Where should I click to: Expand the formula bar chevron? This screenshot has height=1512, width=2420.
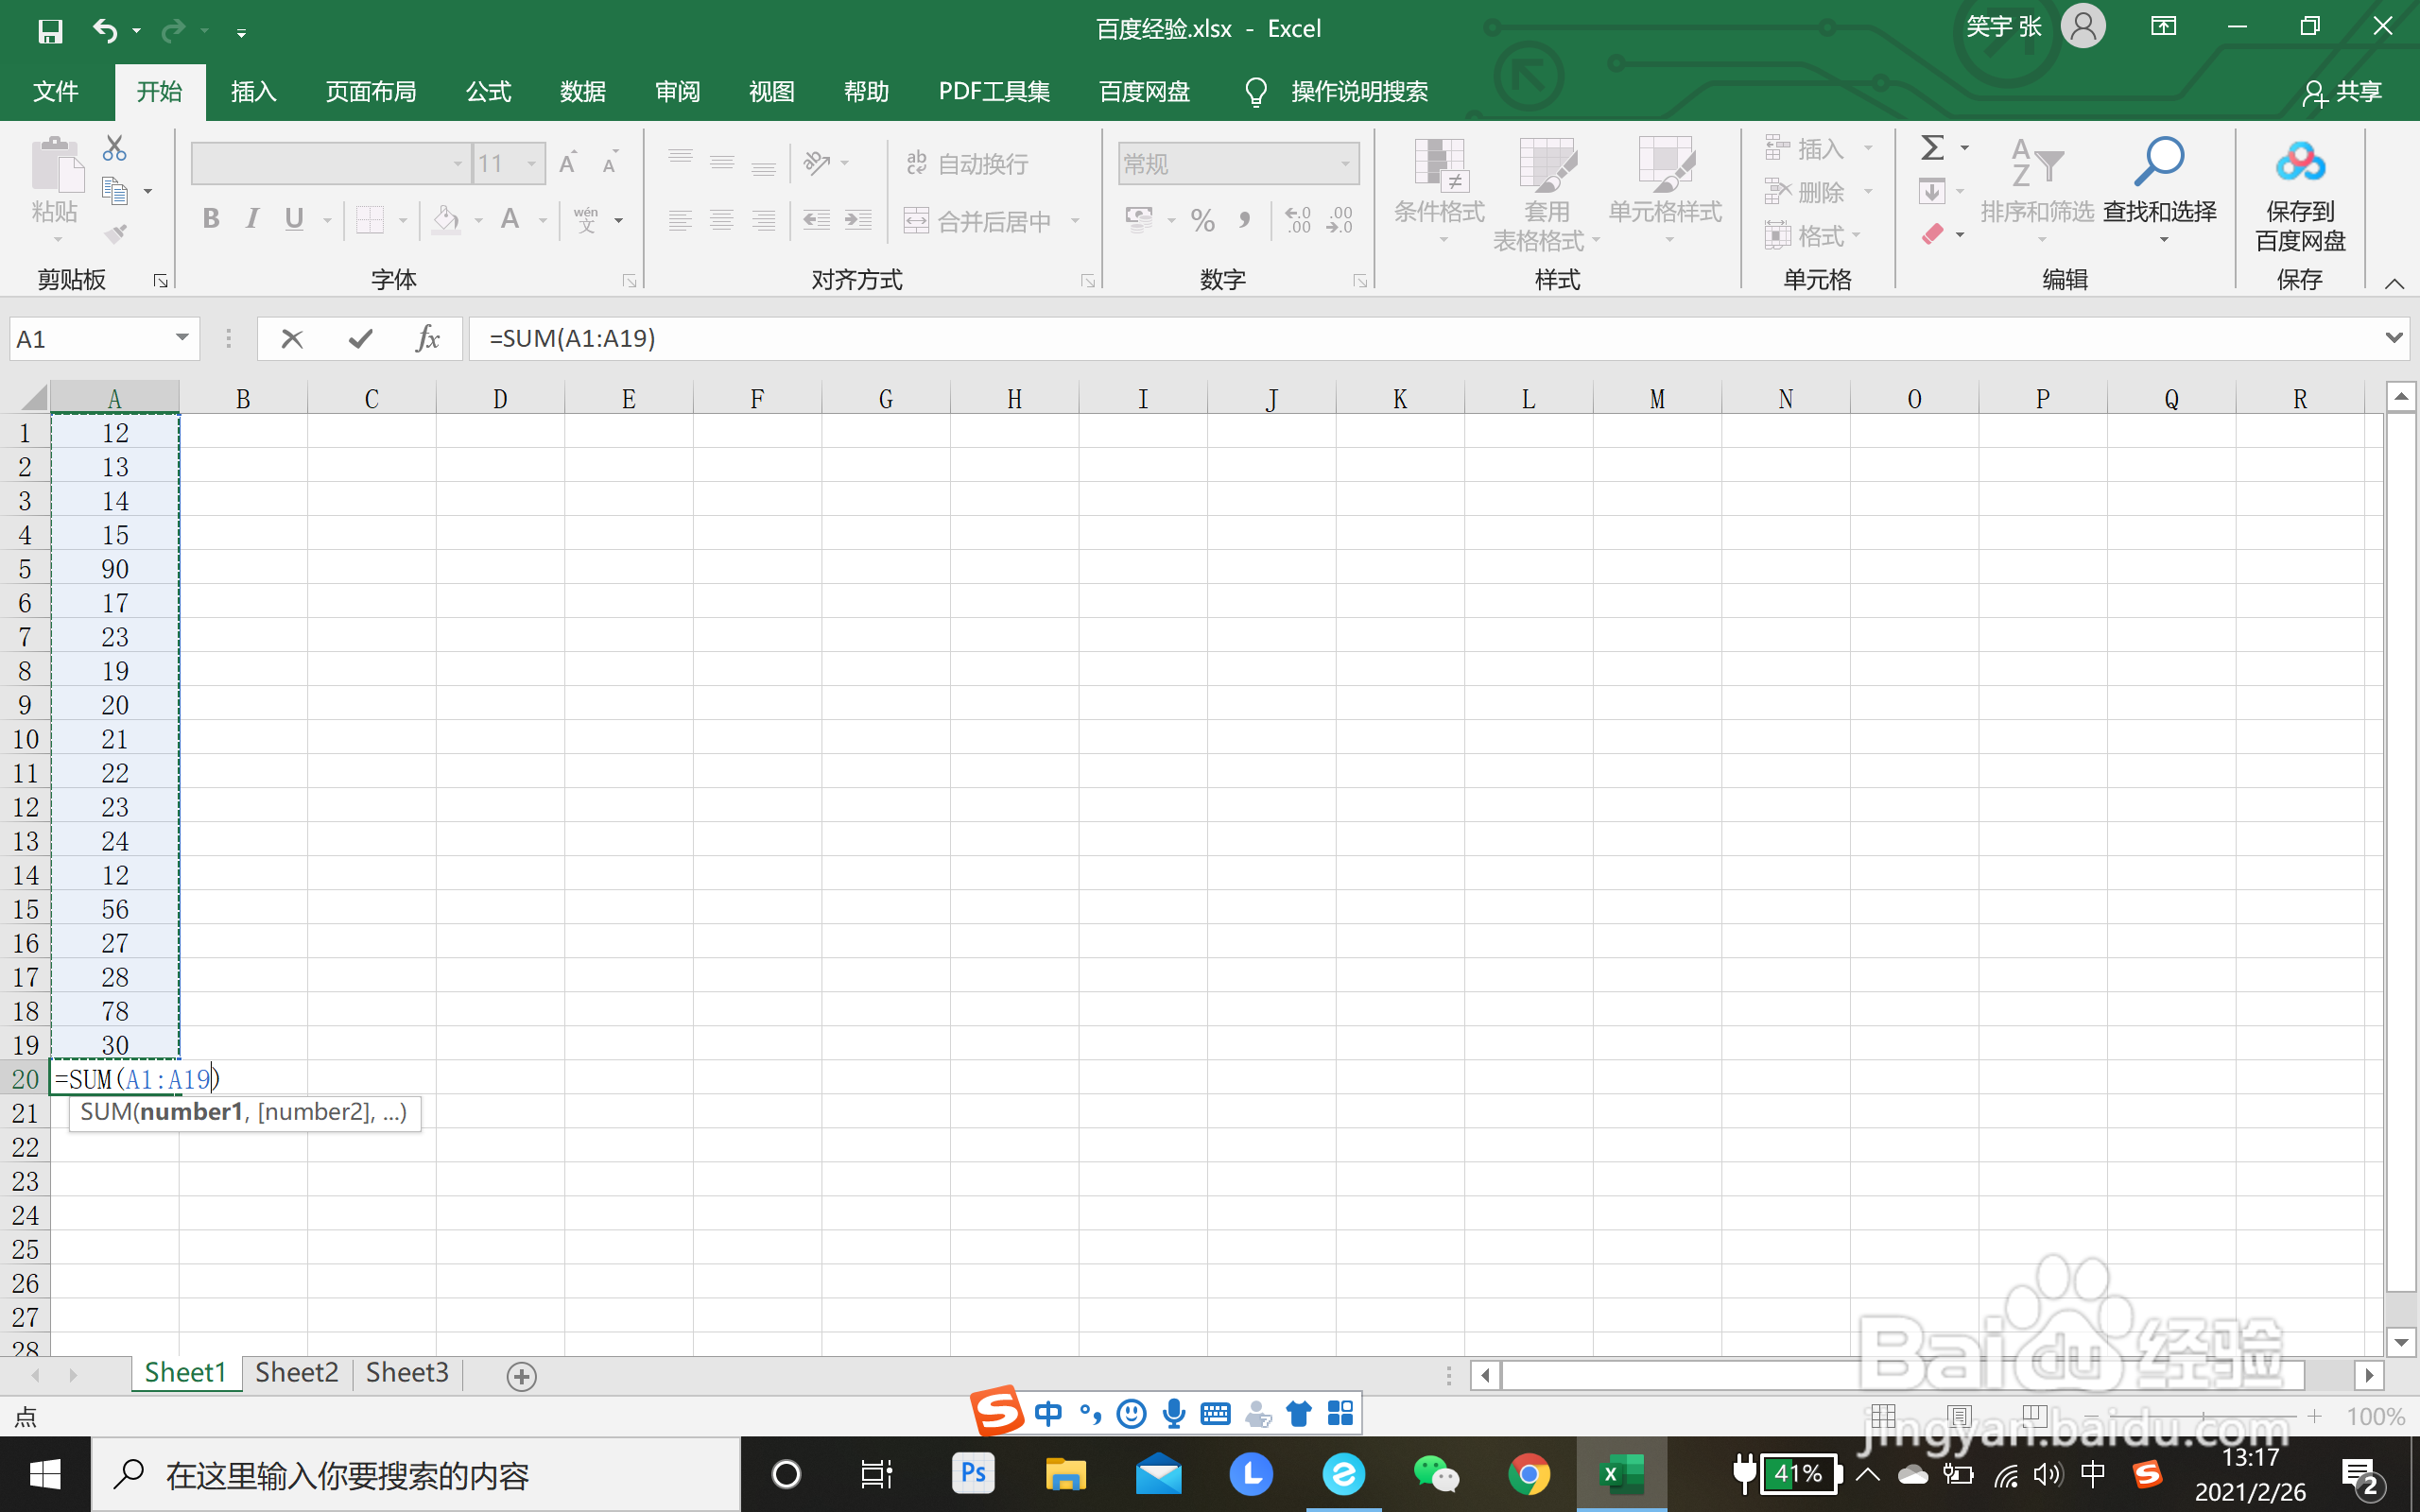tap(2394, 338)
